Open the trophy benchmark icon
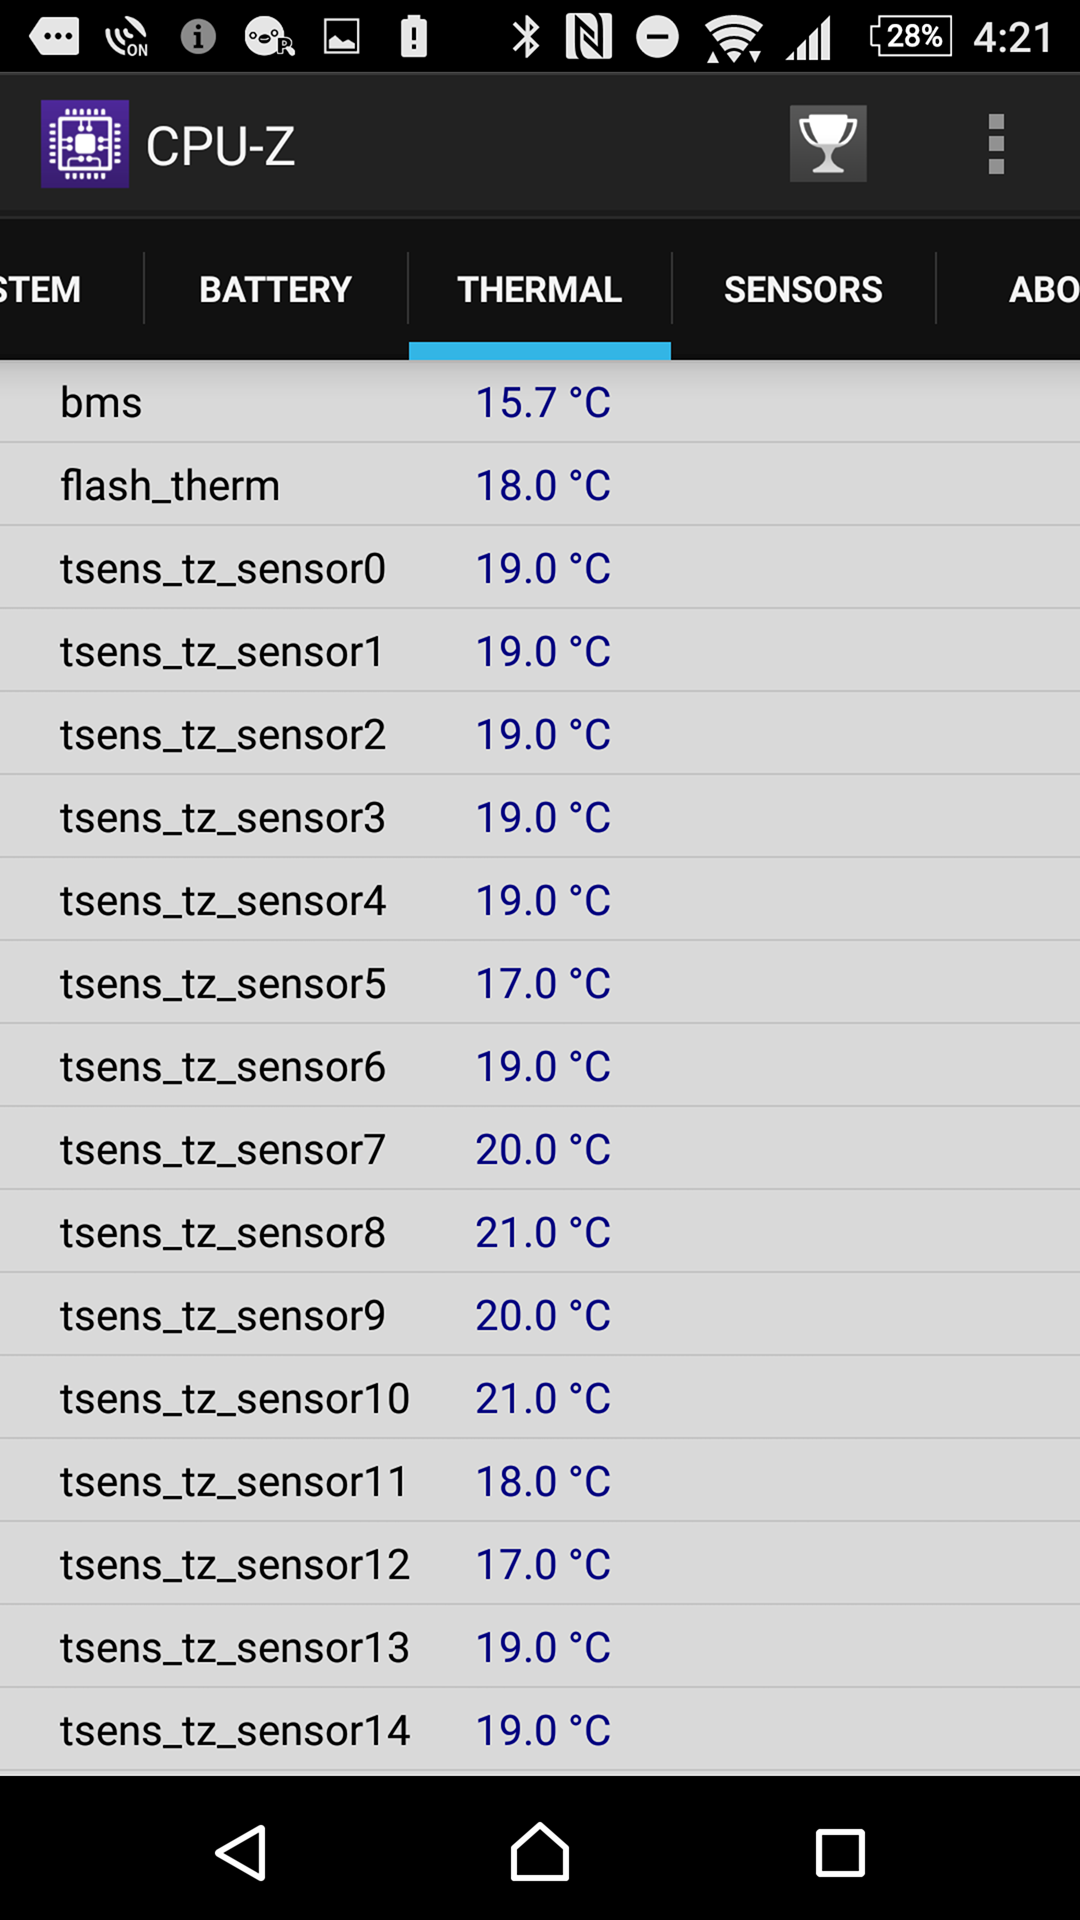The height and width of the screenshot is (1920, 1080). pyautogui.click(x=828, y=144)
